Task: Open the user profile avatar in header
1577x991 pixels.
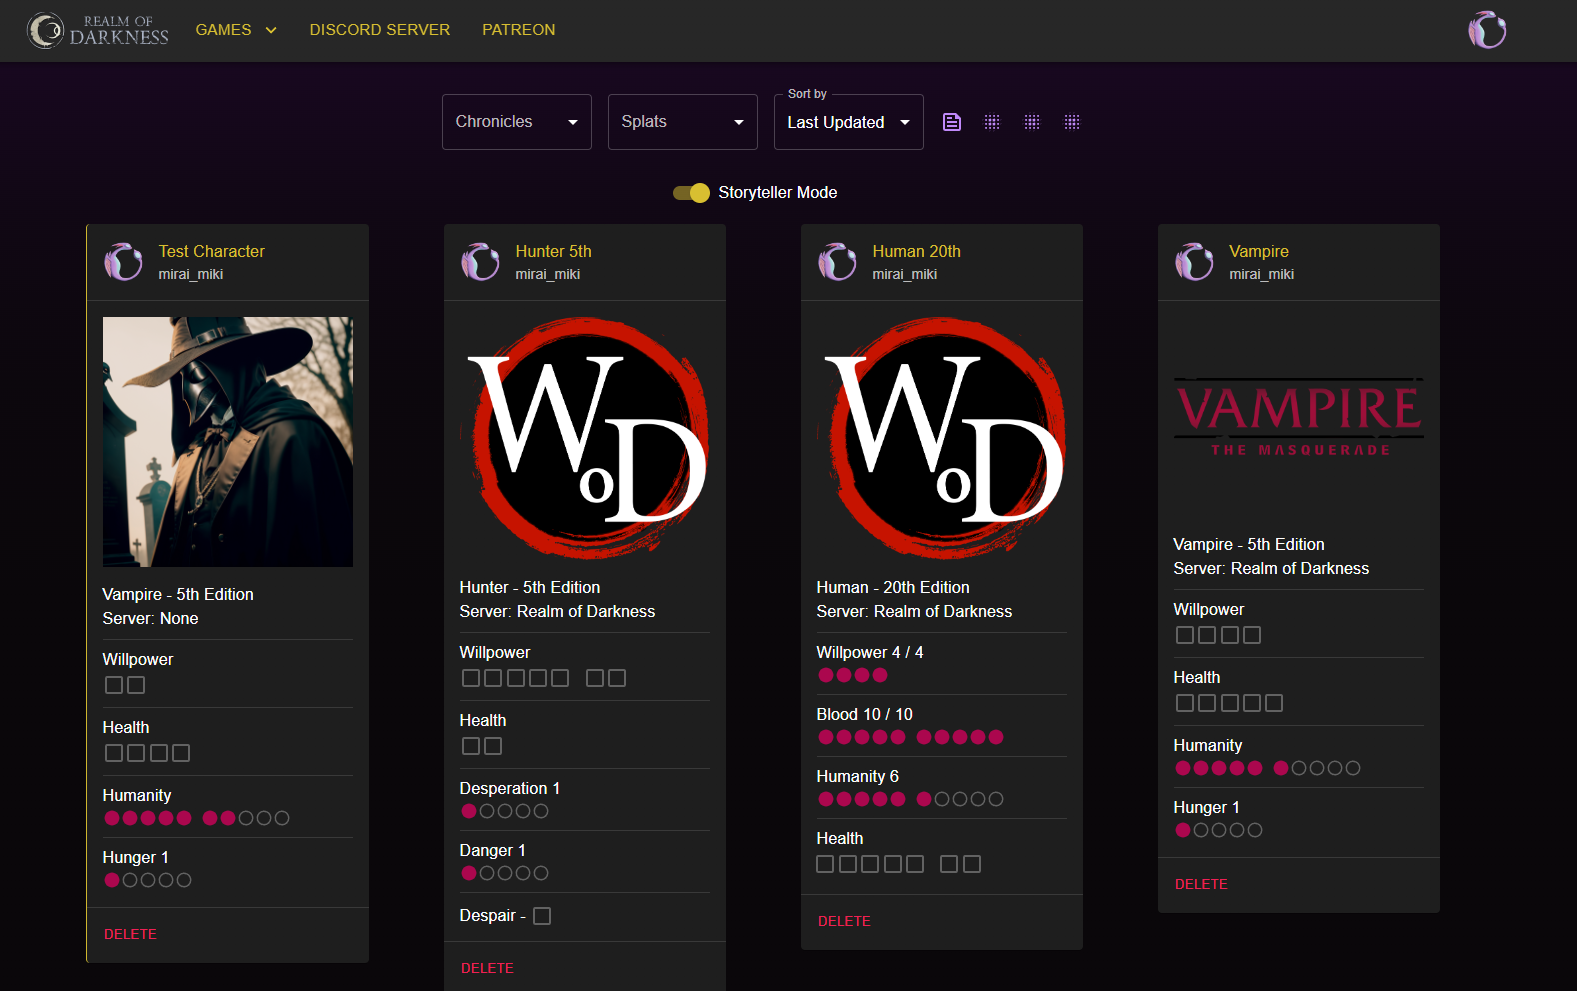Action: pyautogui.click(x=1487, y=30)
